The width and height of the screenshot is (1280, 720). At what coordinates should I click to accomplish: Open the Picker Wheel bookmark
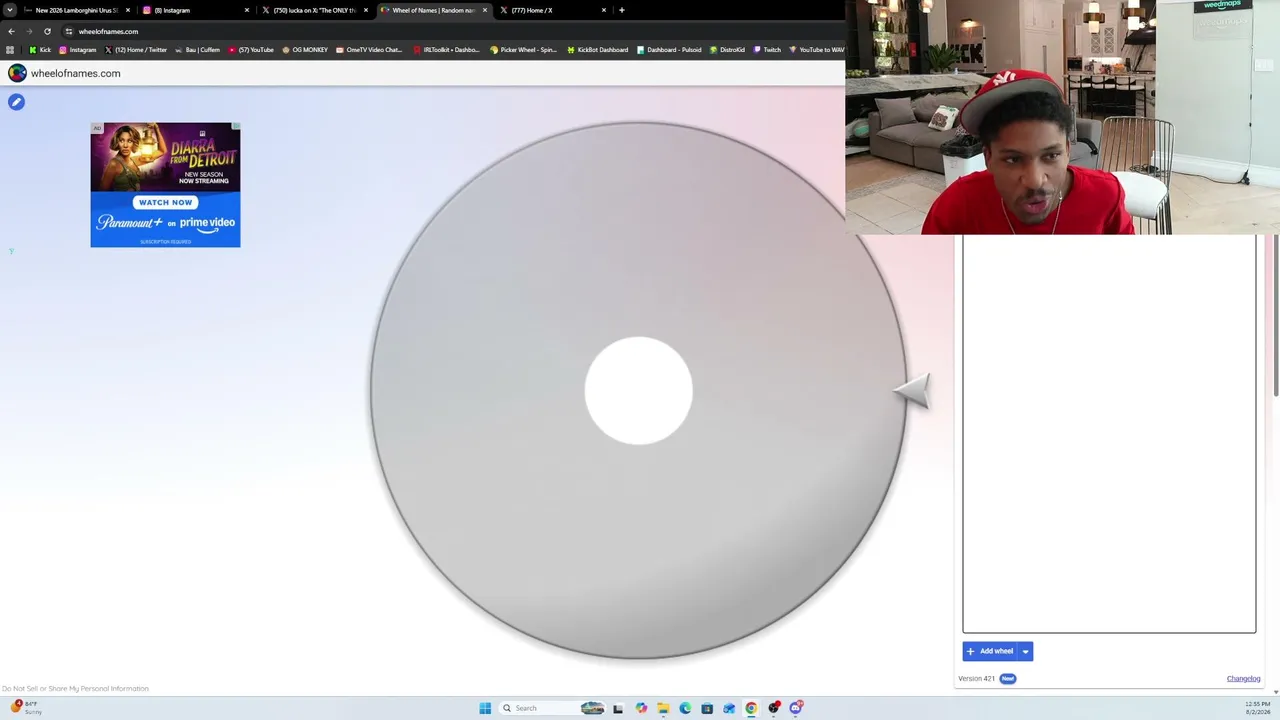523,50
